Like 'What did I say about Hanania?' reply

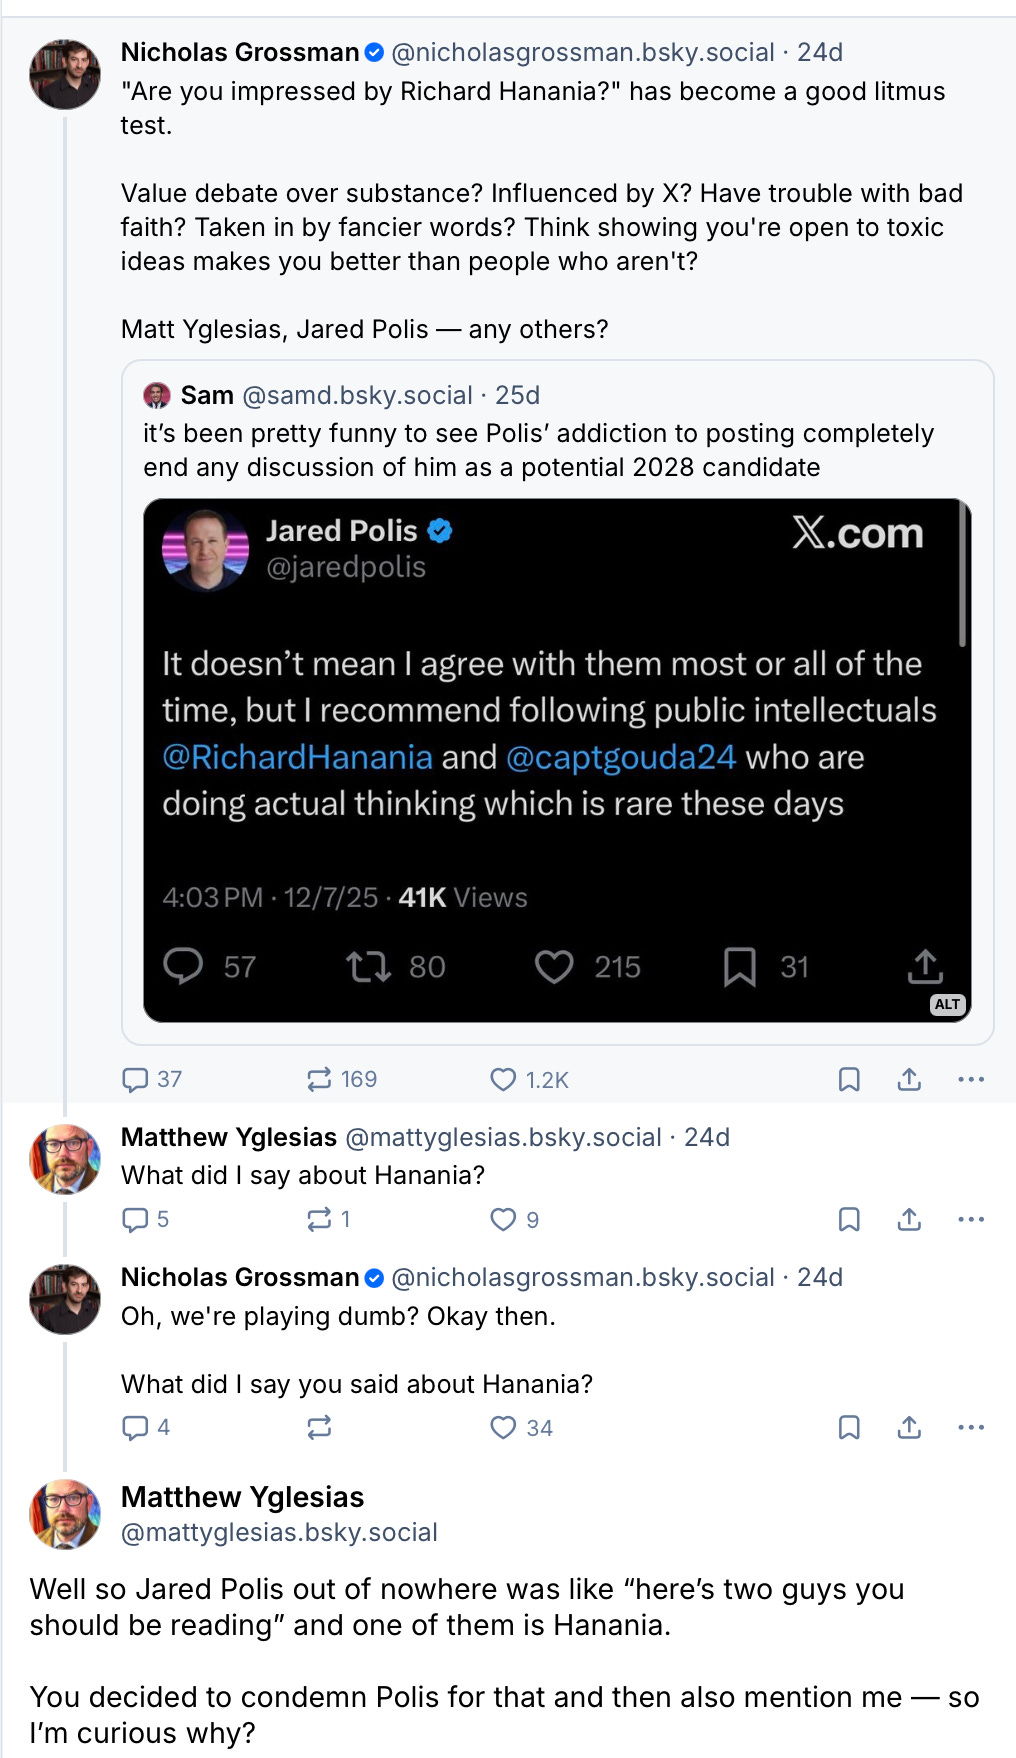[x=503, y=1219]
